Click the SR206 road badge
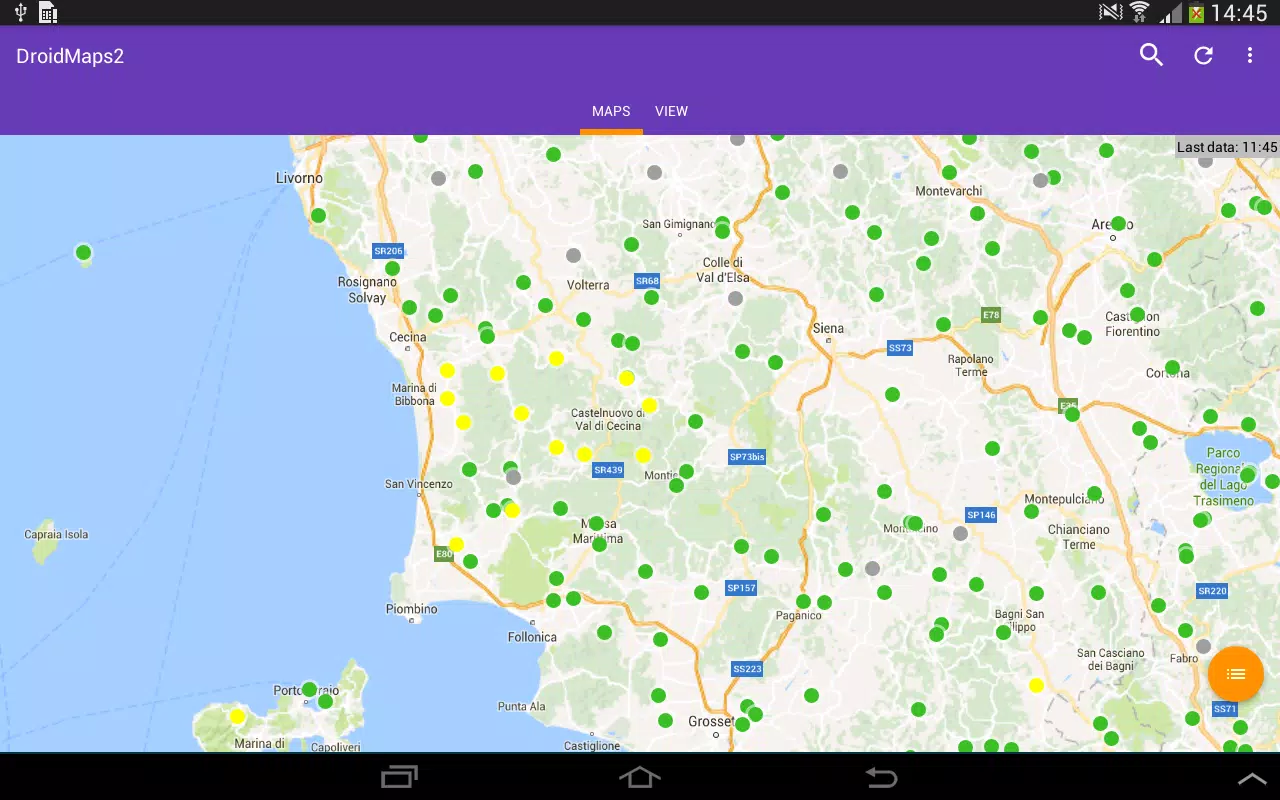This screenshot has width=1280, height=800. (388, 251)
